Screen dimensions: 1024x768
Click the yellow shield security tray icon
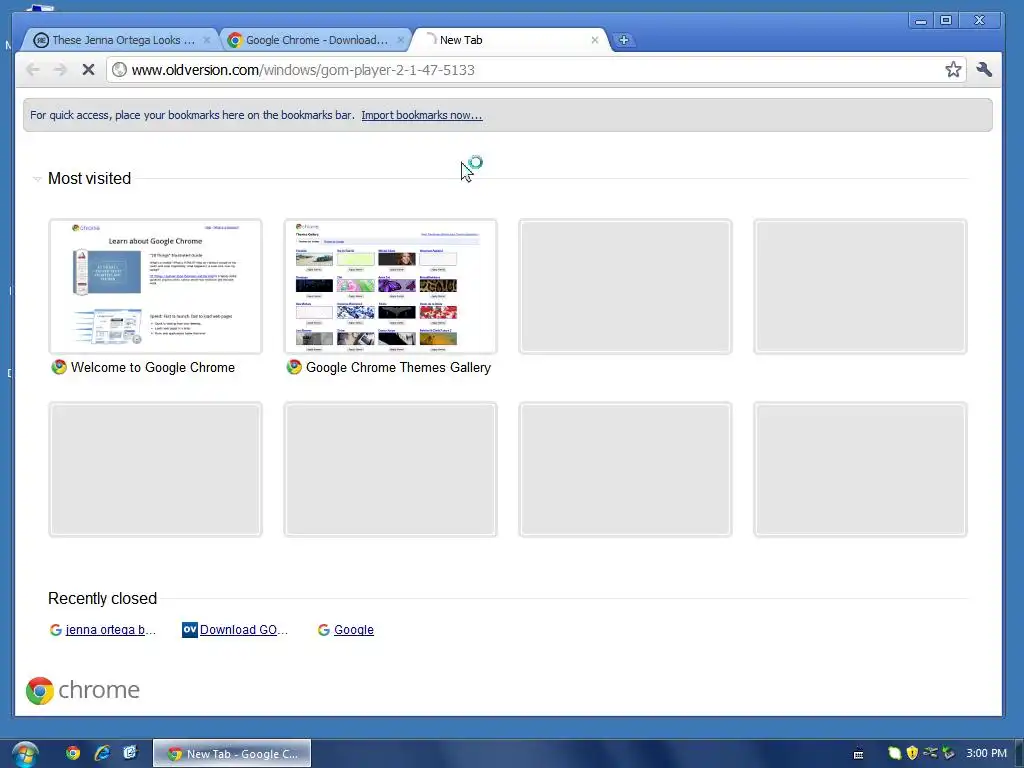click(912, 753)
